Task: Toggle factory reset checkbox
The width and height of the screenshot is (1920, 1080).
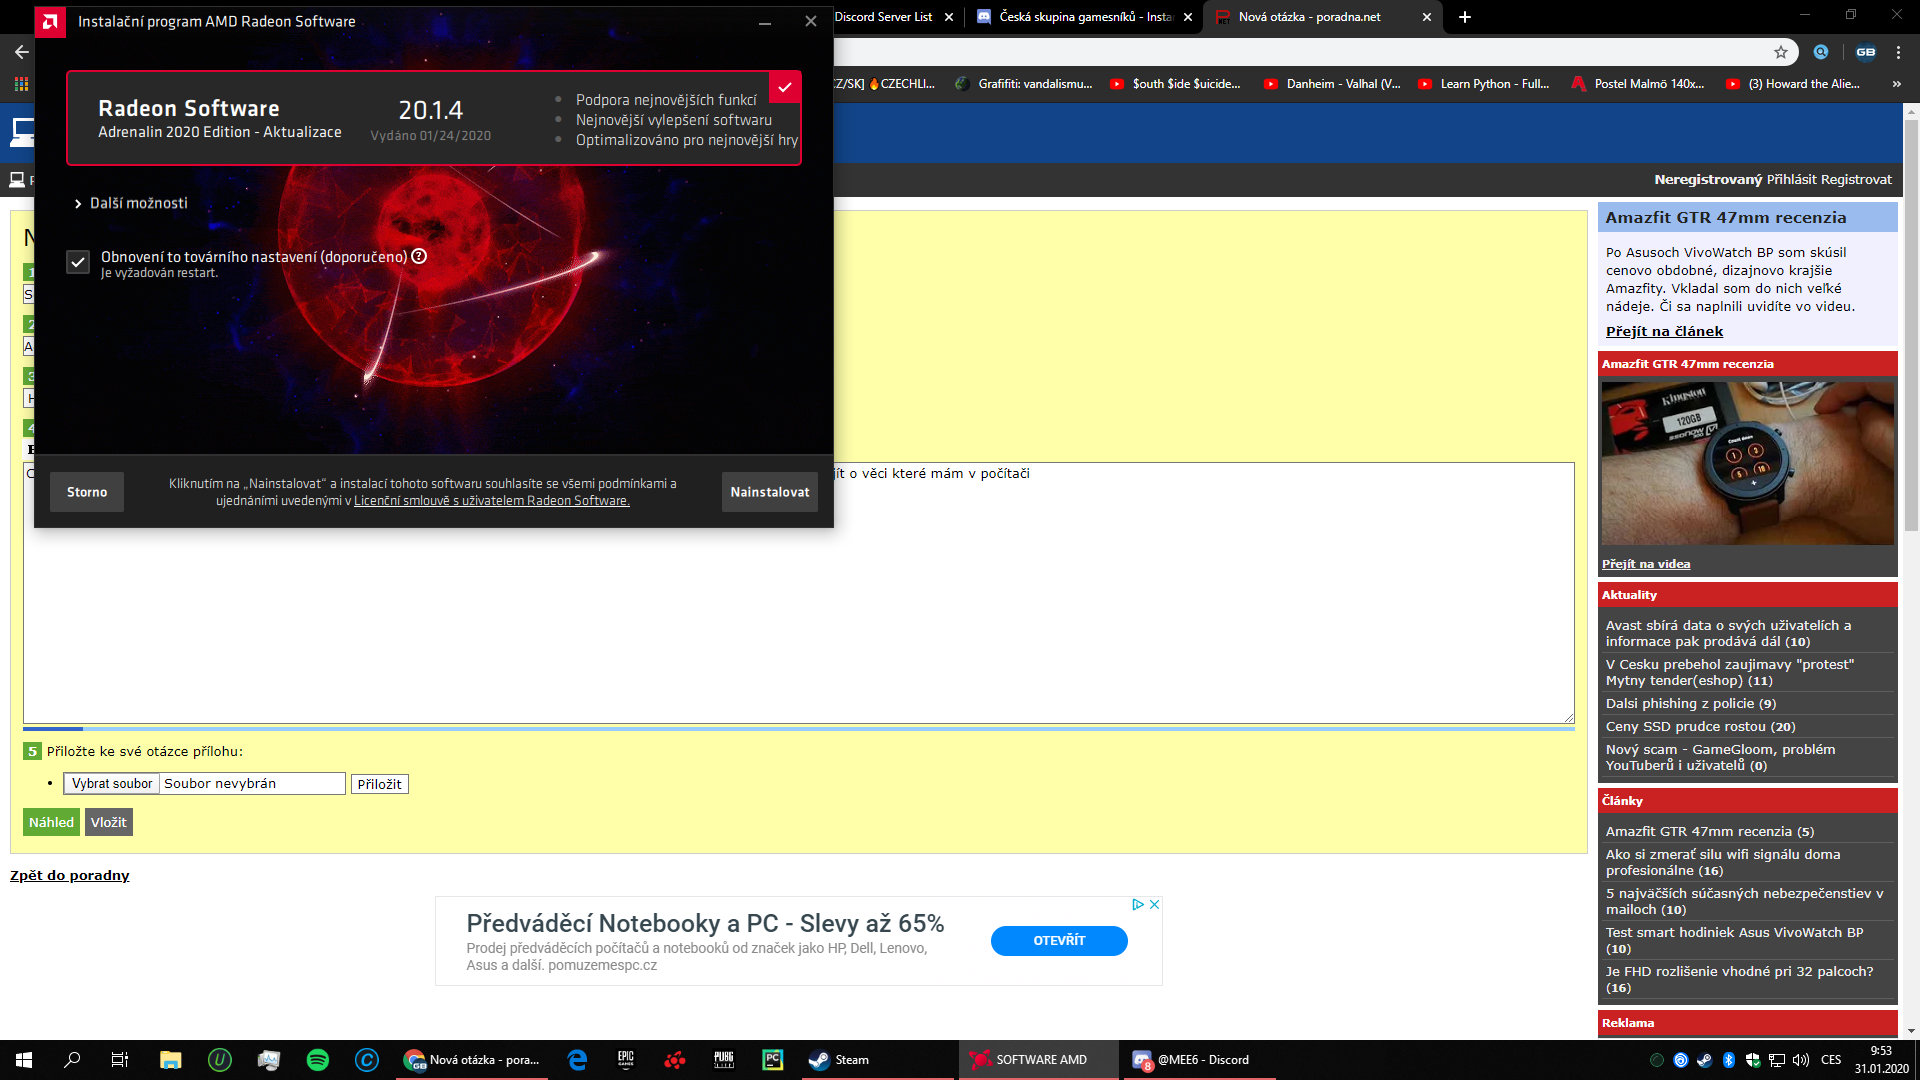Action: click(78, 262)
